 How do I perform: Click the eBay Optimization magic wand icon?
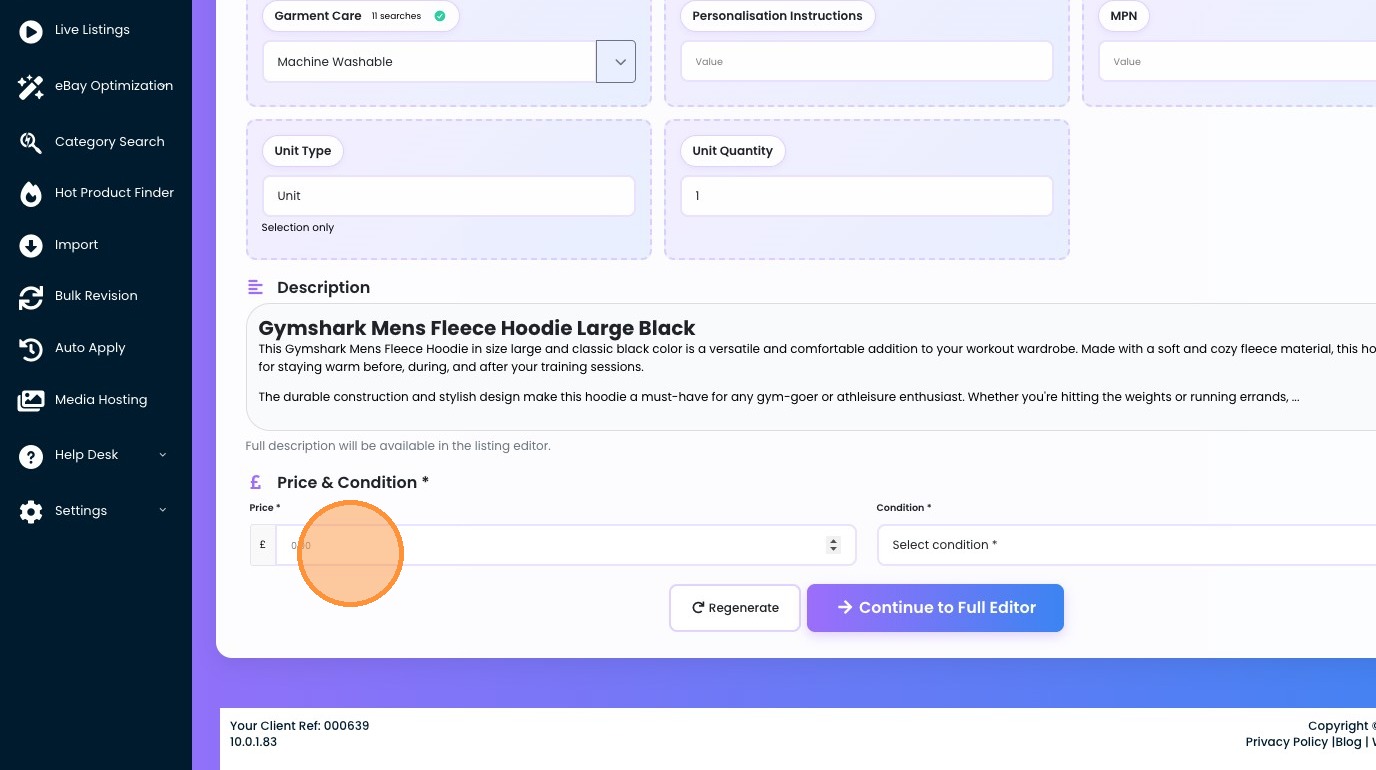click(31, 87)
